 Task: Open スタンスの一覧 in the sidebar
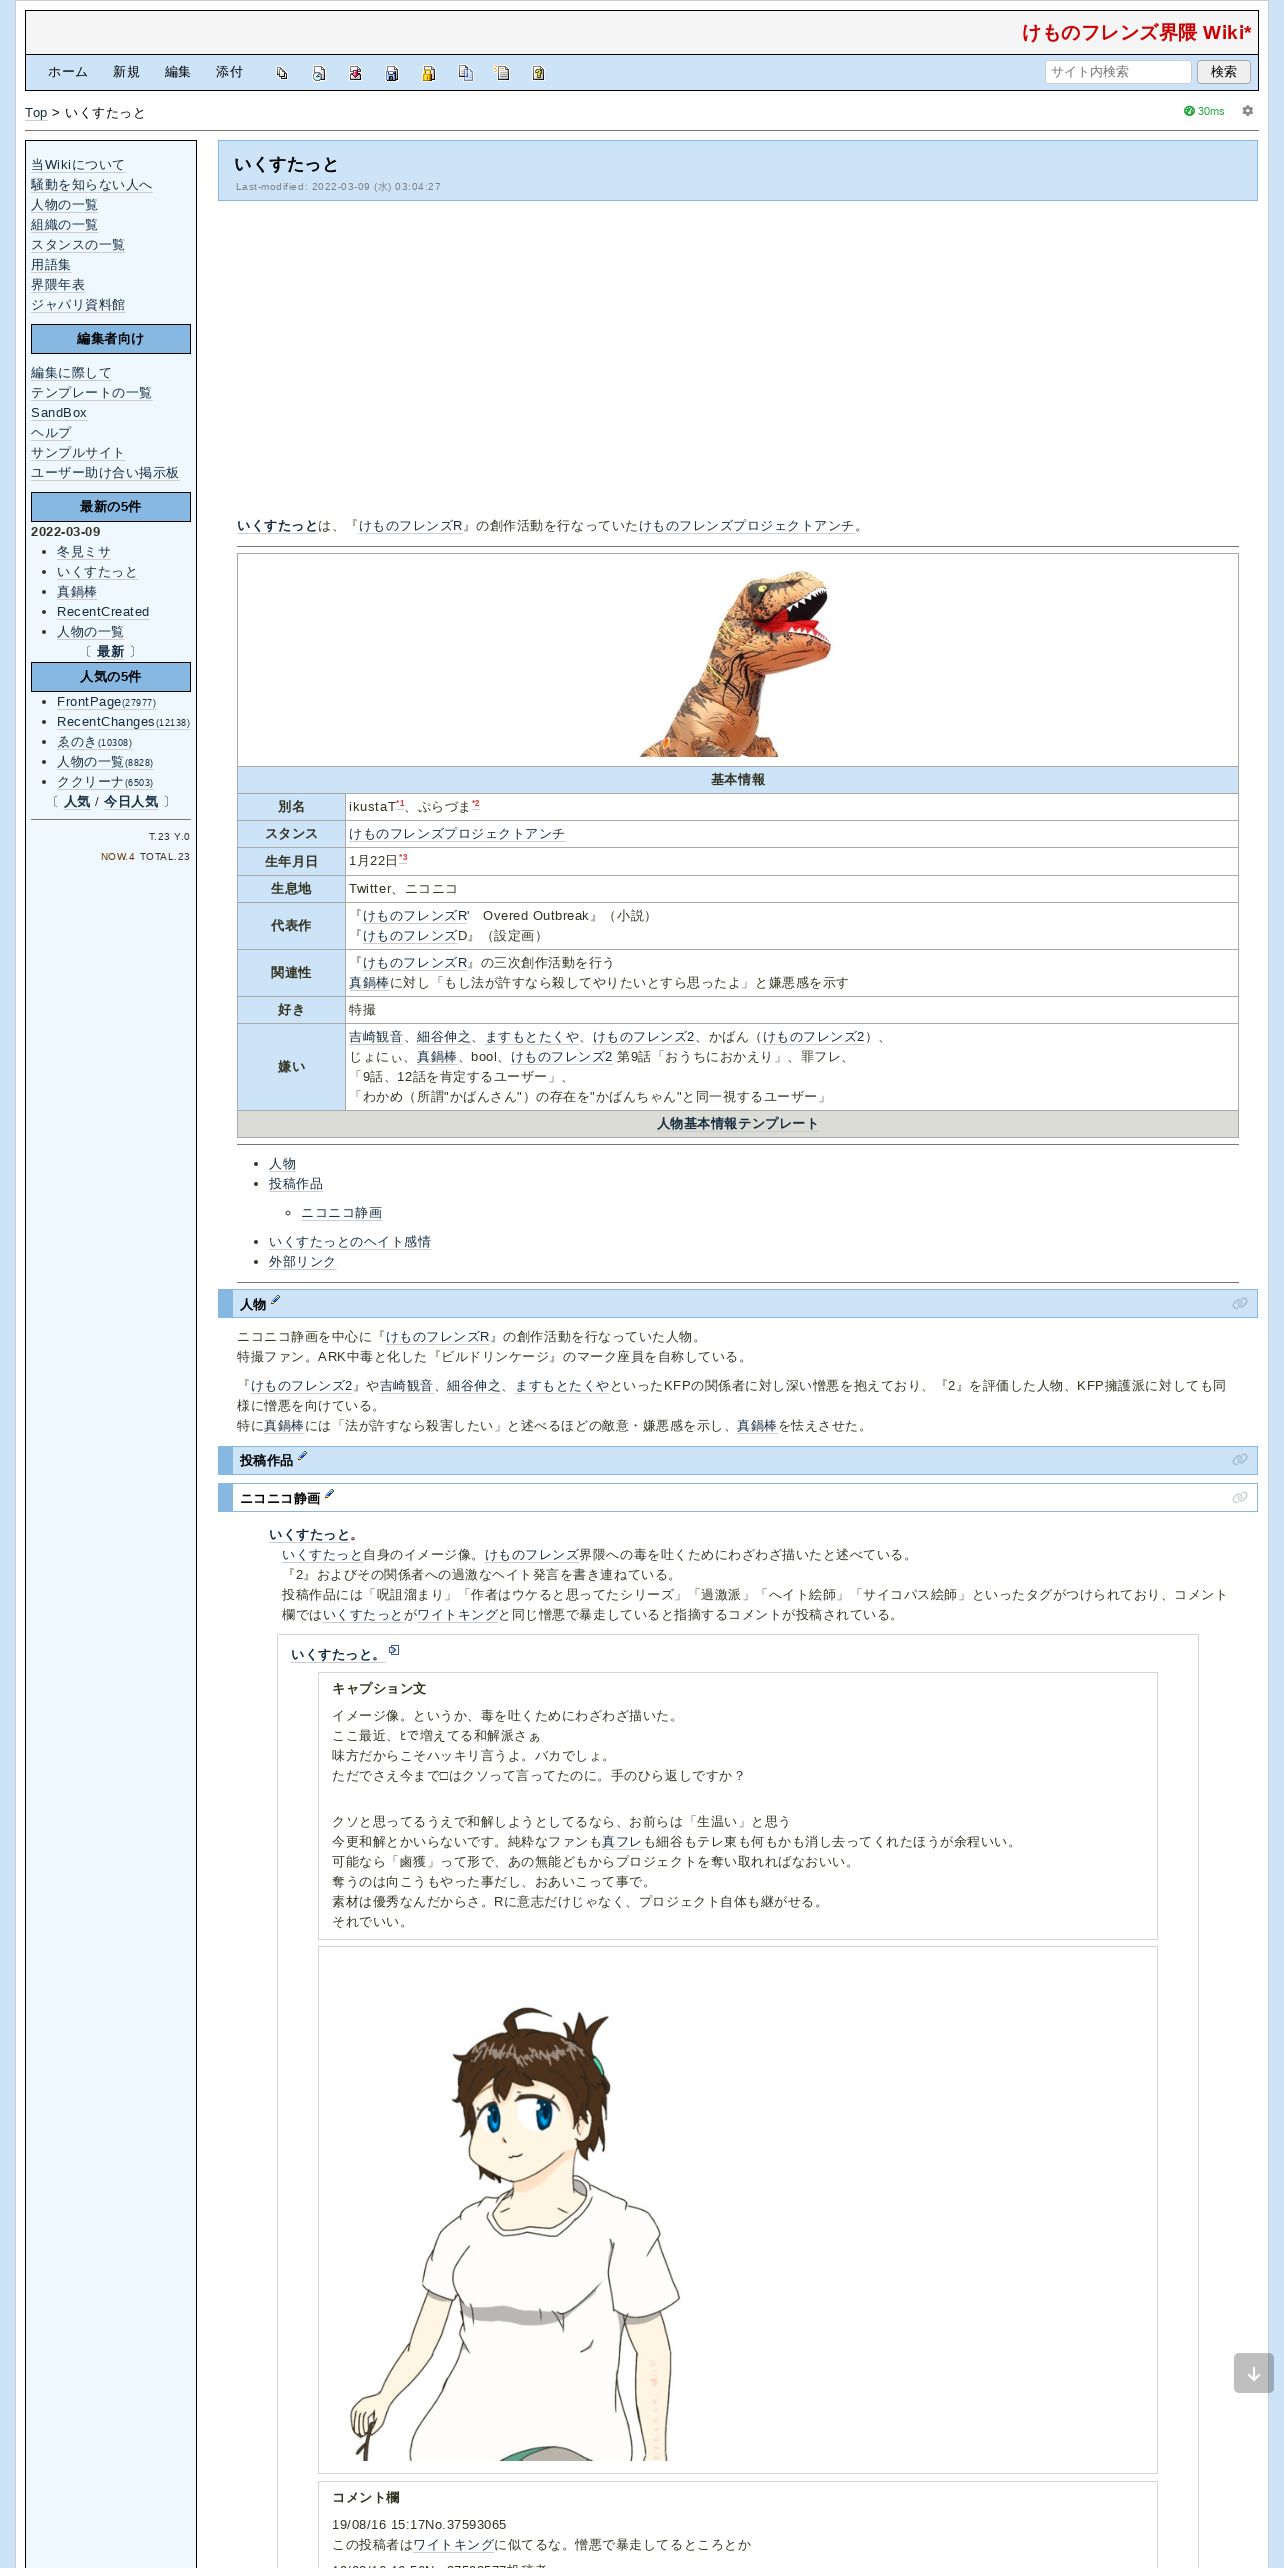pyautogui.click(x=78, y=245)
